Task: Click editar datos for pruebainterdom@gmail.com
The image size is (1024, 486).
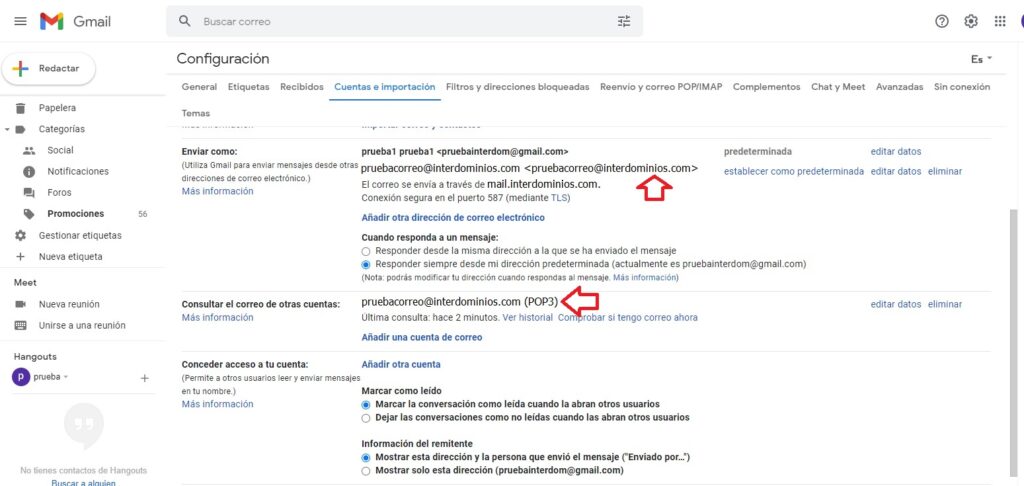Action: click(x=896, y=152)
